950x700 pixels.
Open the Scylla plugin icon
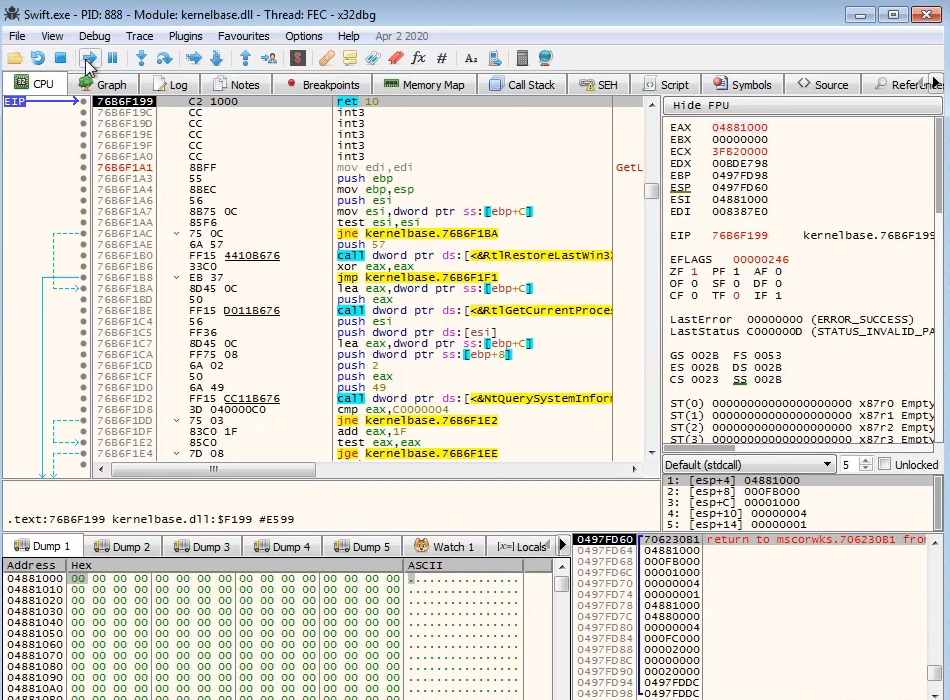click(x=297, y=58)
